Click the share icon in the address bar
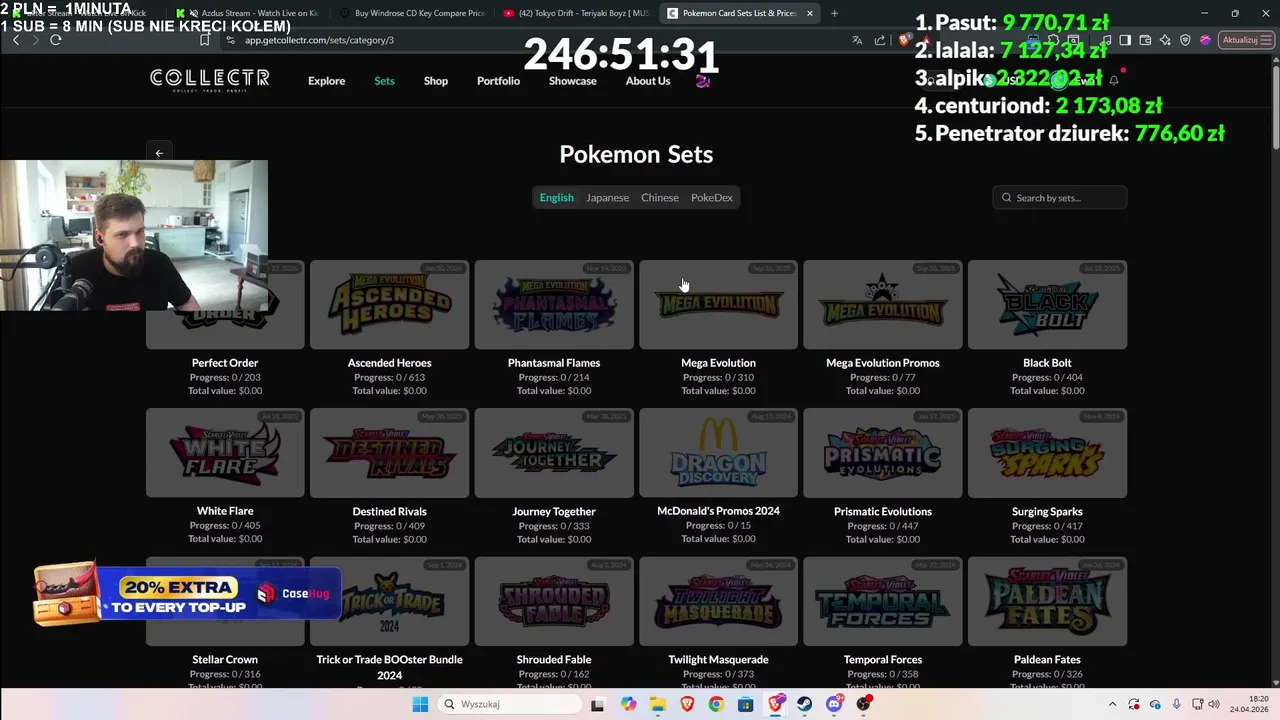1280x720 pixels. 880,40
